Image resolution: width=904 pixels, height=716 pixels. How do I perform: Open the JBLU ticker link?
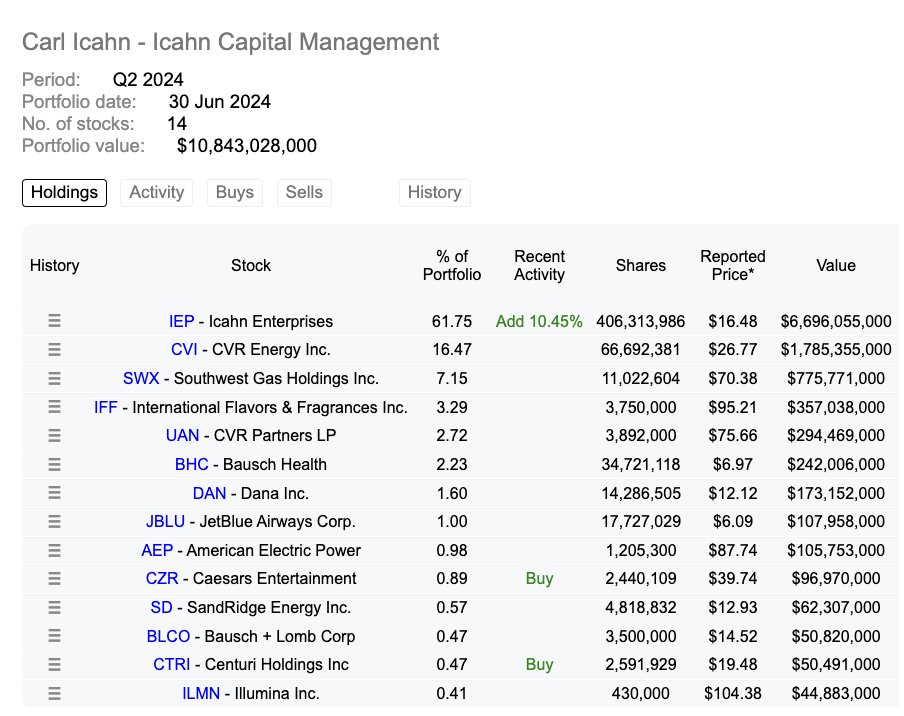click(x=165, y=521)
